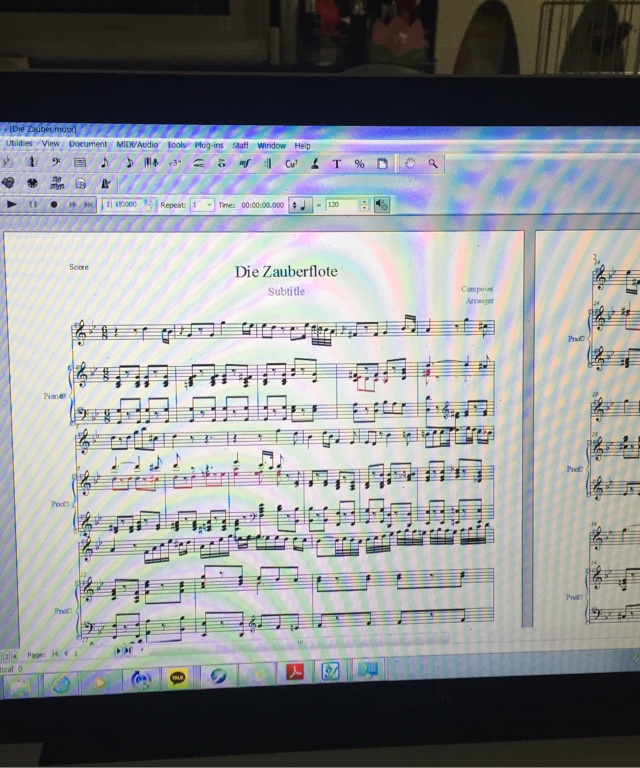Open the tempo note duration selector

coord(300,205)
